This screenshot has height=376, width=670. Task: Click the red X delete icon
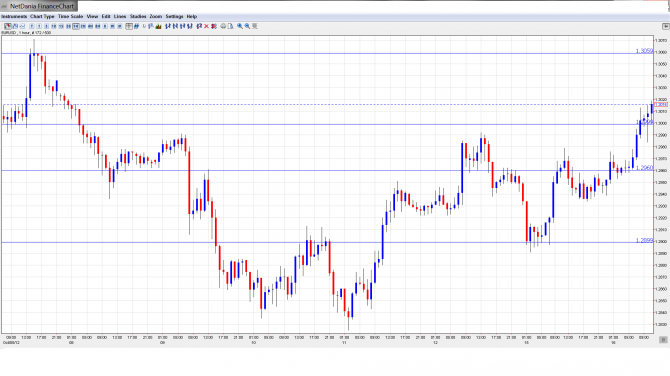[x=206, y=26]
